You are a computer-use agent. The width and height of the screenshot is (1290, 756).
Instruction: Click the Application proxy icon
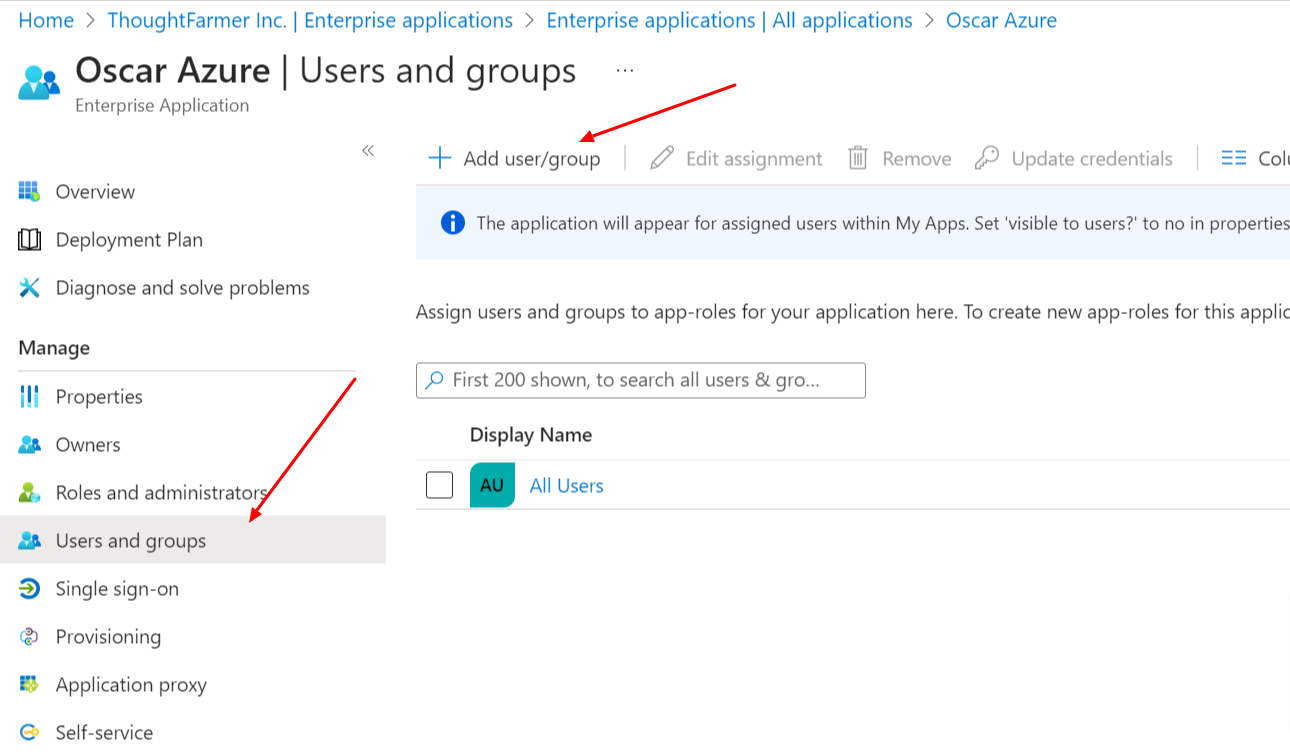click(x=30, y=685)
